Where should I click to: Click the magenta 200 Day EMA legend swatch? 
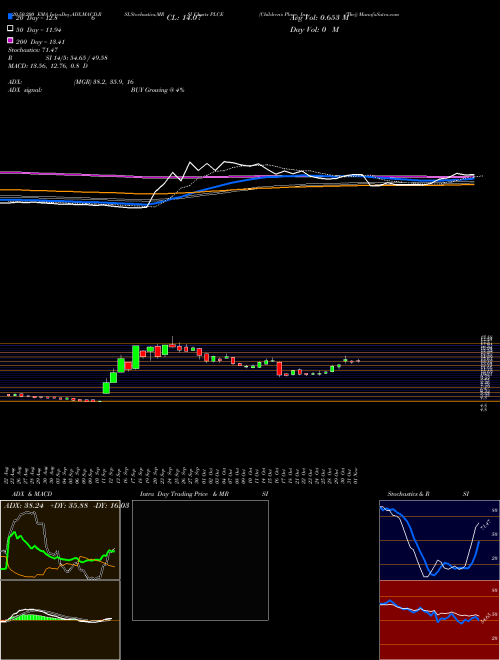tap(10, 41)
